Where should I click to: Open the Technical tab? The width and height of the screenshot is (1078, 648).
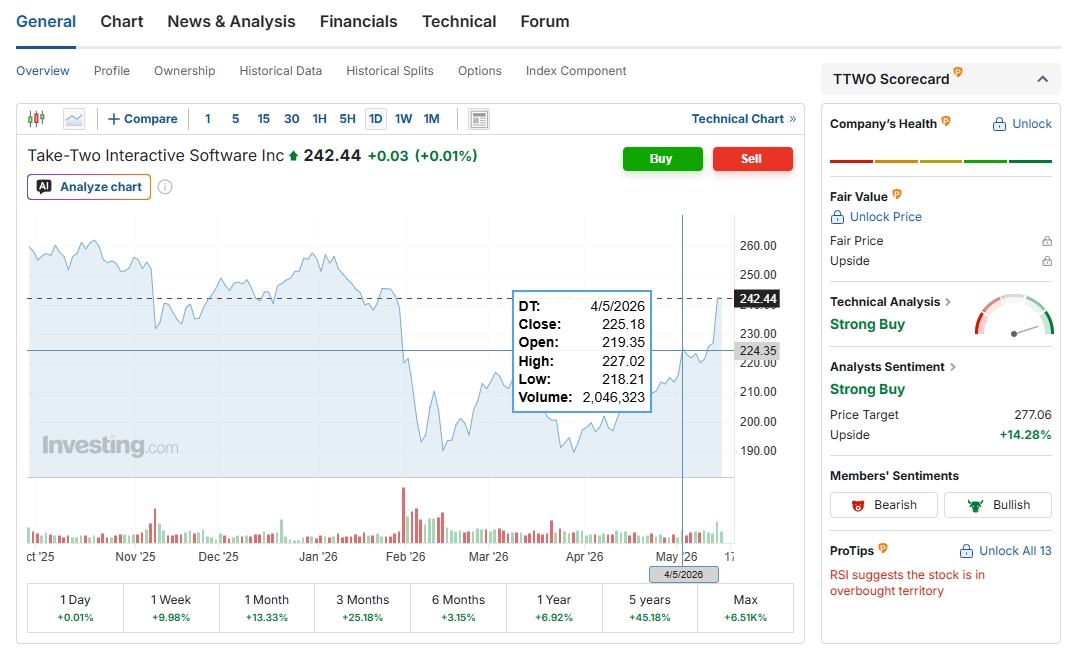[459, 22]
